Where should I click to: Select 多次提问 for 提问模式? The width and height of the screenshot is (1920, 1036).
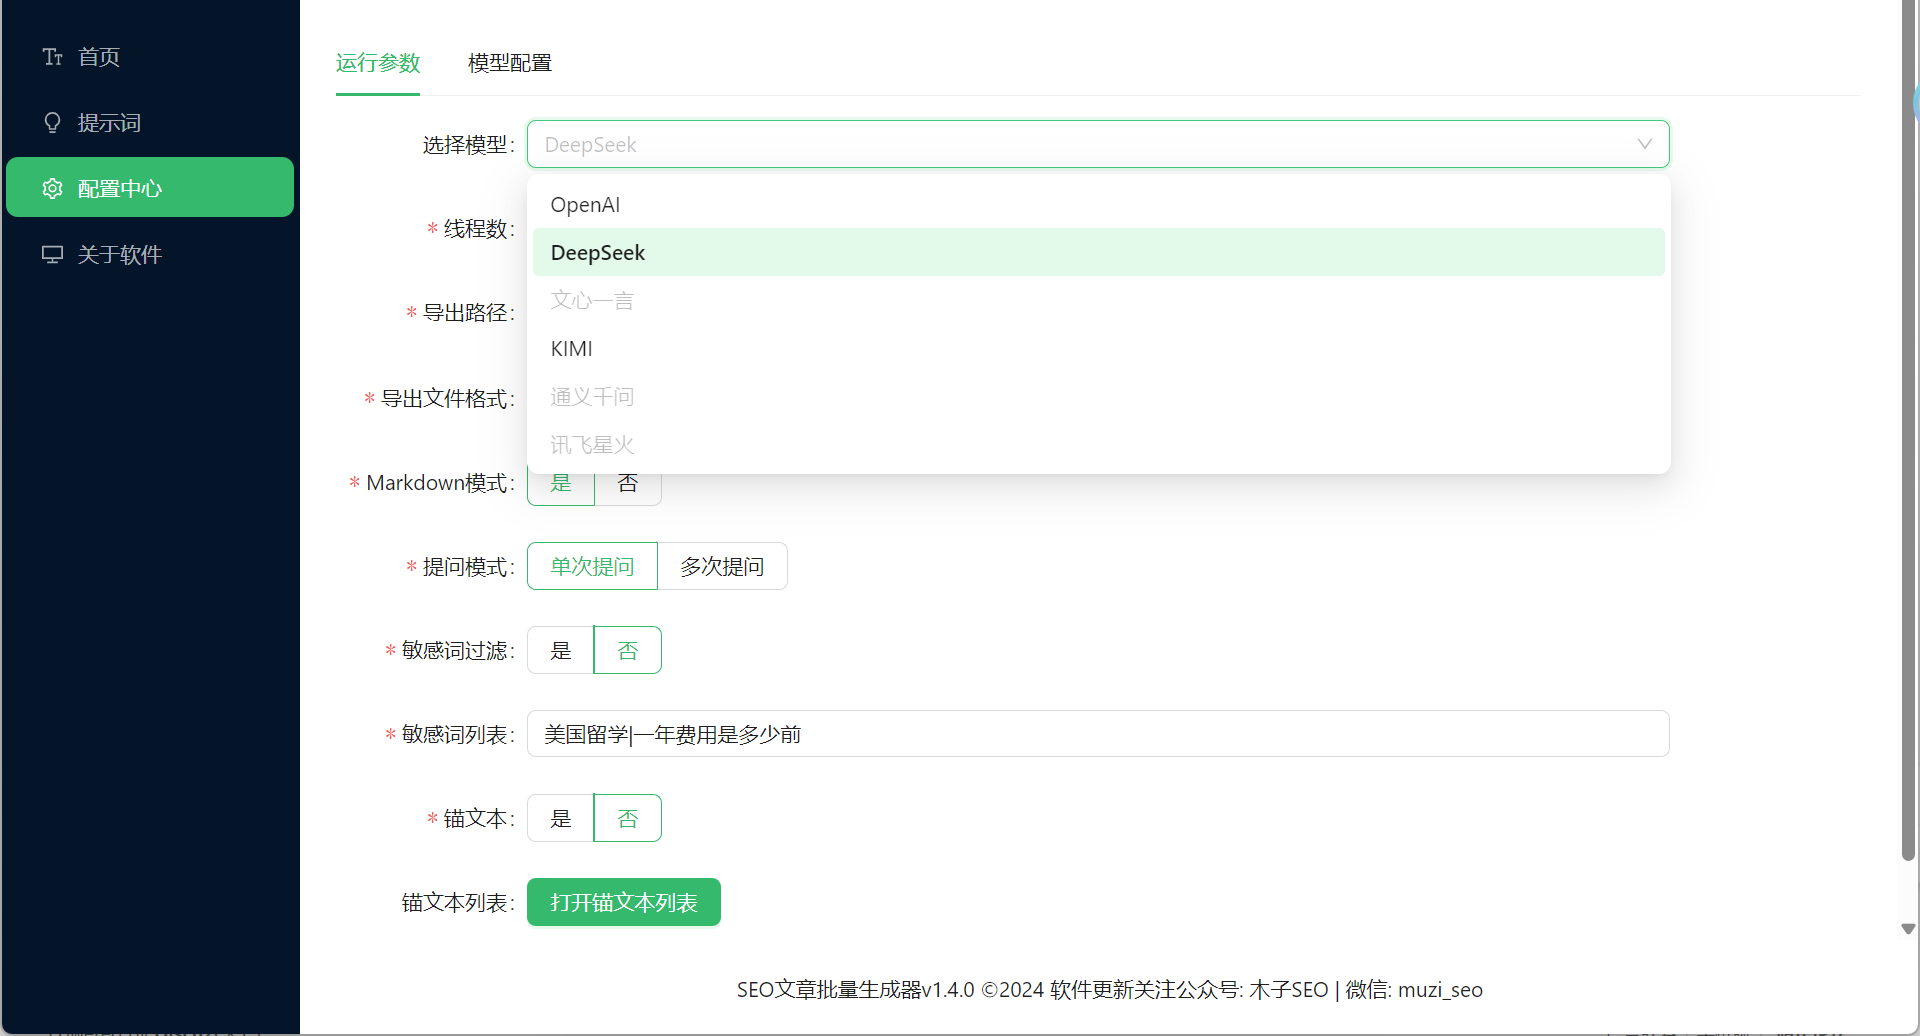click(x=722, y=567)
